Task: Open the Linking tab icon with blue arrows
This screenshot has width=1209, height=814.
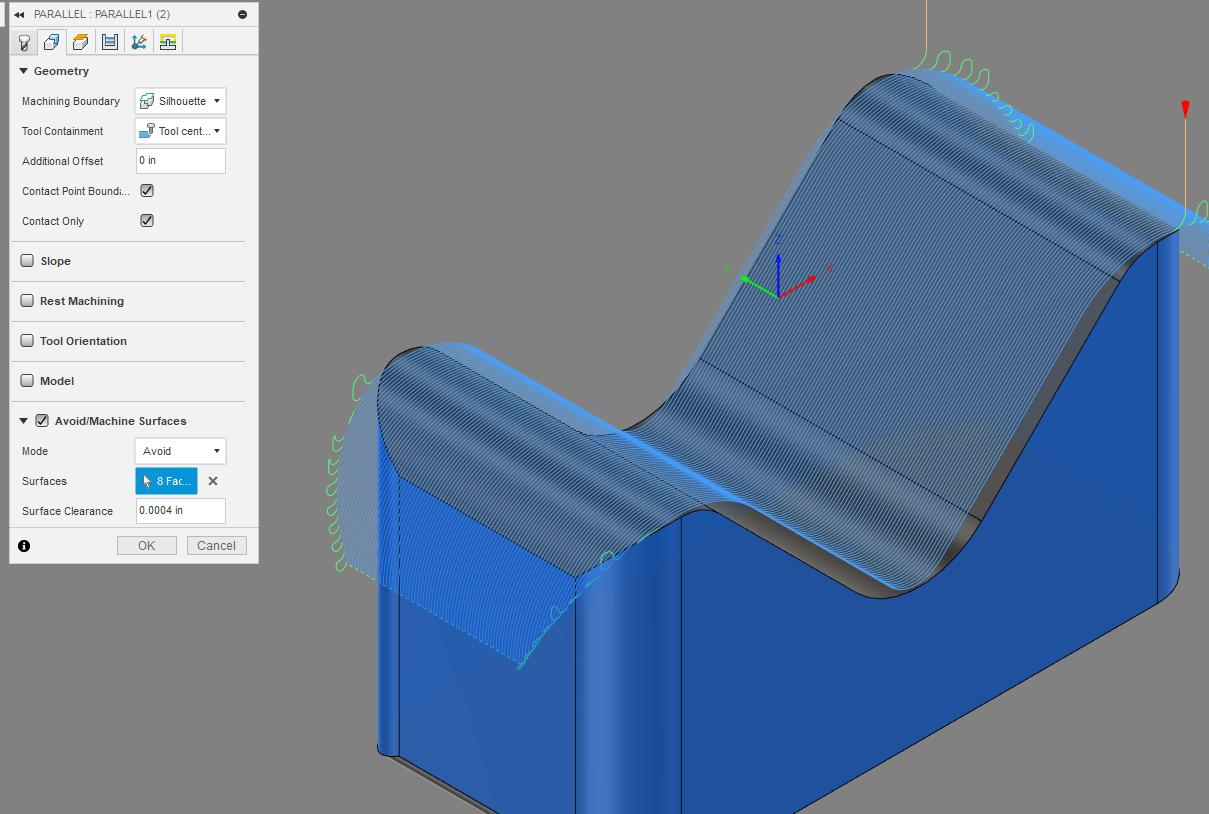Action: coord(138,41)
